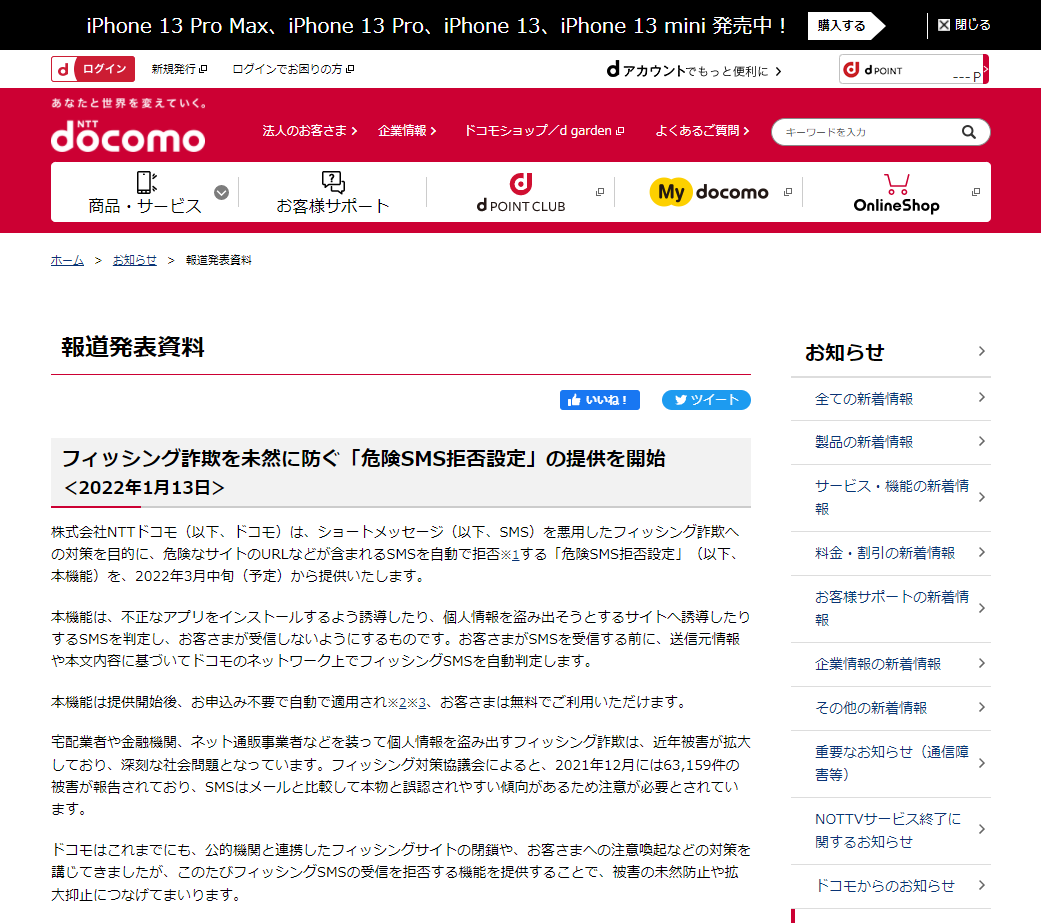The height and width of the screenshot is (923, 1041).
Task: Share via the ツイート button
Action: [706, 400]
